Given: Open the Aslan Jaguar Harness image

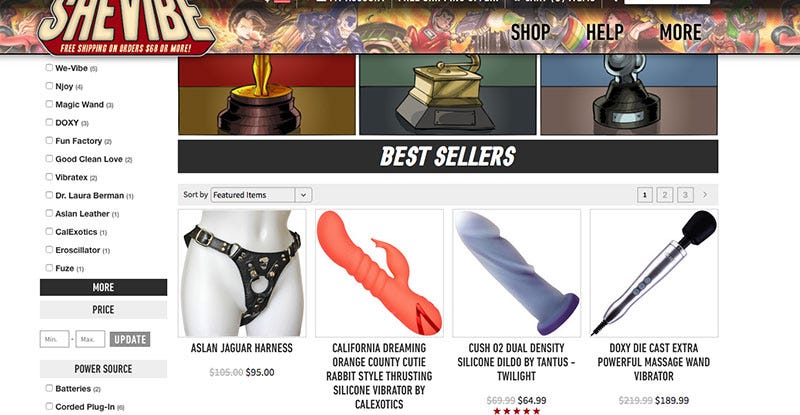Looking at the screenshot, I should pyautogui.click(x=242, y=273).
